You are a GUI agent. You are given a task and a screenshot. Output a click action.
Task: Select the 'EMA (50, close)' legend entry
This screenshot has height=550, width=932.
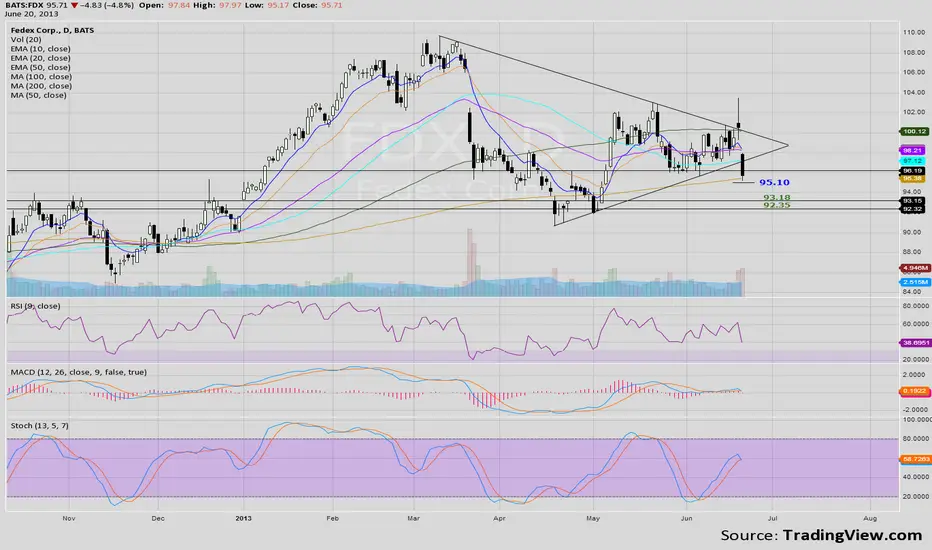pyautogui.click(x=40, y=67)
